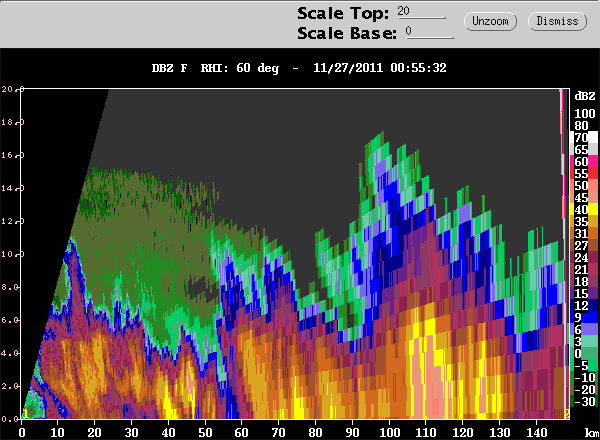
Task: Focus the Scale Base input field
Action: 430,32
